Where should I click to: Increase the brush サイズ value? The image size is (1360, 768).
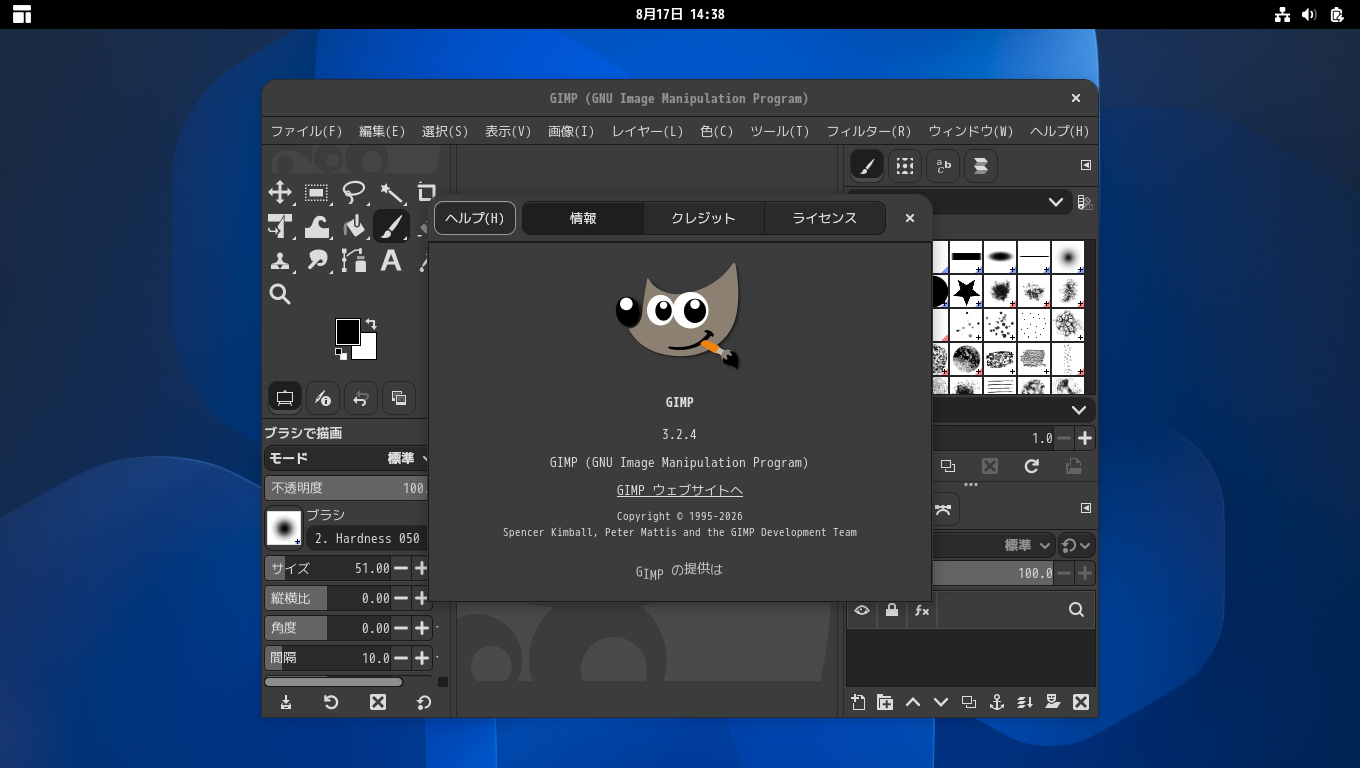click(x=421, y=568)
